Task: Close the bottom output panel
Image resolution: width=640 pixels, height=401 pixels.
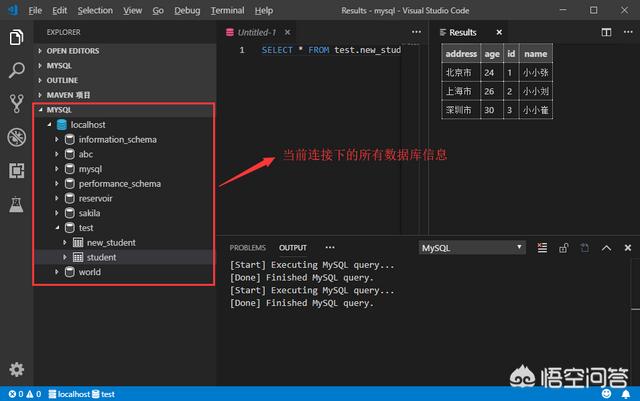Action: pyautogui.click(x=628, y=247)
